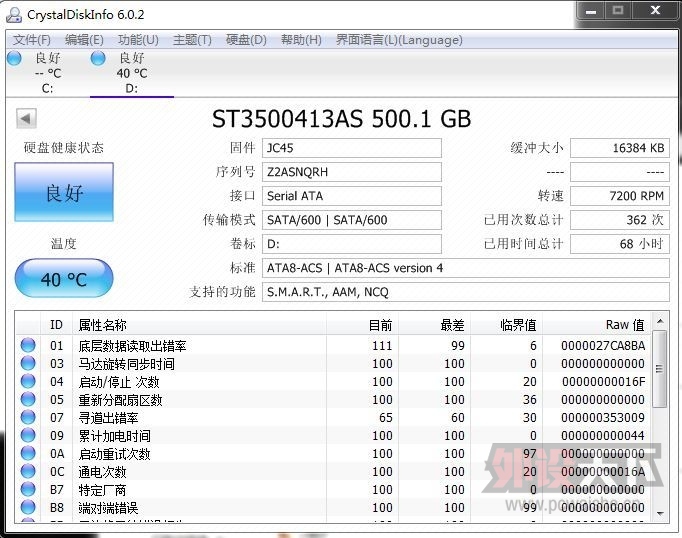Screen dimensions: 682x538
Task: Click the raw value 0000027CA8BA
Action: [x=603, y=346]
